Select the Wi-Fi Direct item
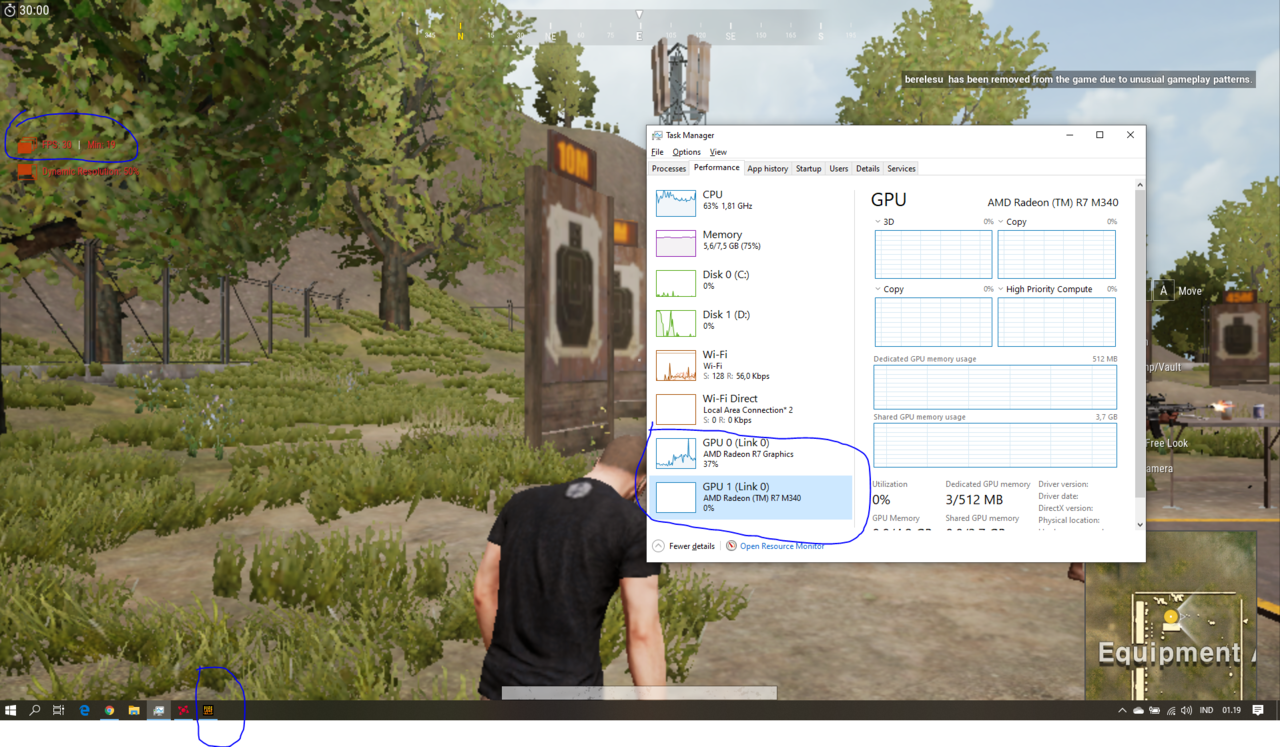The image size is (1280, 747). pos(750,409)
